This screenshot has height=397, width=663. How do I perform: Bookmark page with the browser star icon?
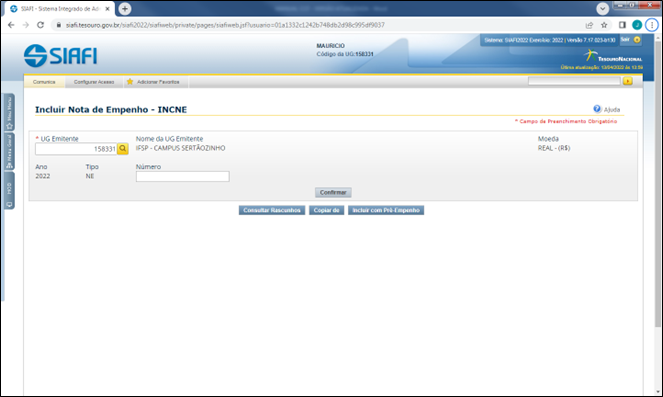coord(604,25)
